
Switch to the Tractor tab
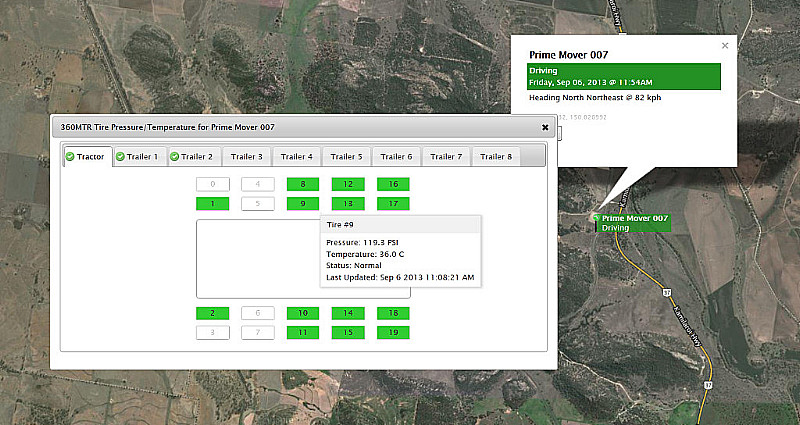pyautogui.click(x=87, y=156)
